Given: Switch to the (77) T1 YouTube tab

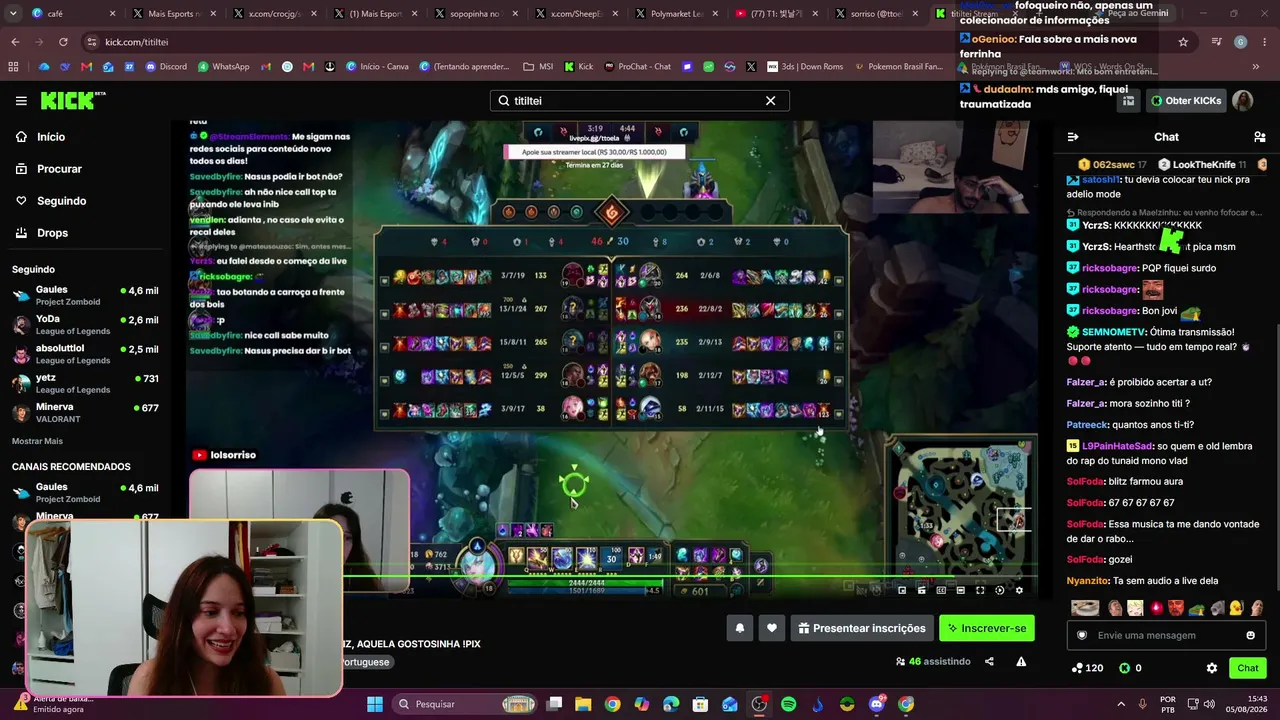Looking at the screenshot, I should 776,14.
